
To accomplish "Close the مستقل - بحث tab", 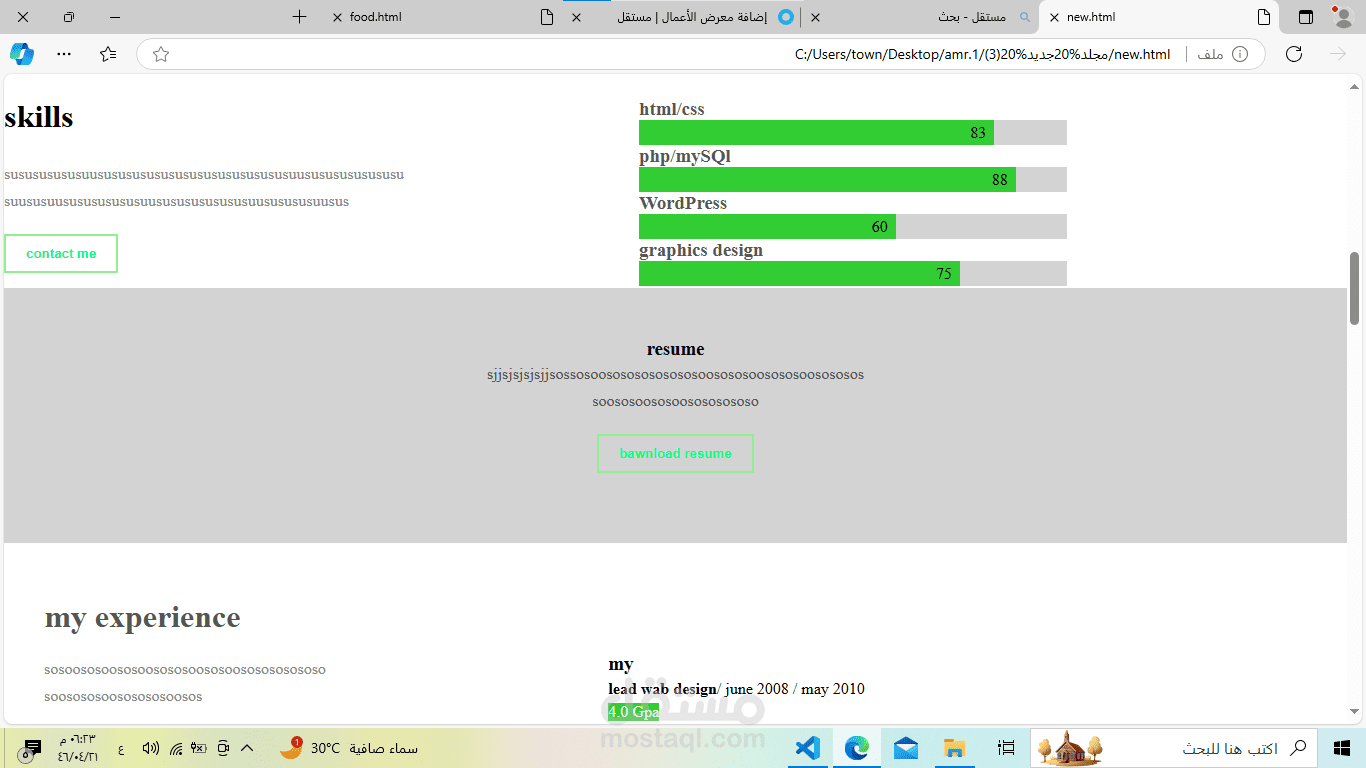I will point(816,17).
